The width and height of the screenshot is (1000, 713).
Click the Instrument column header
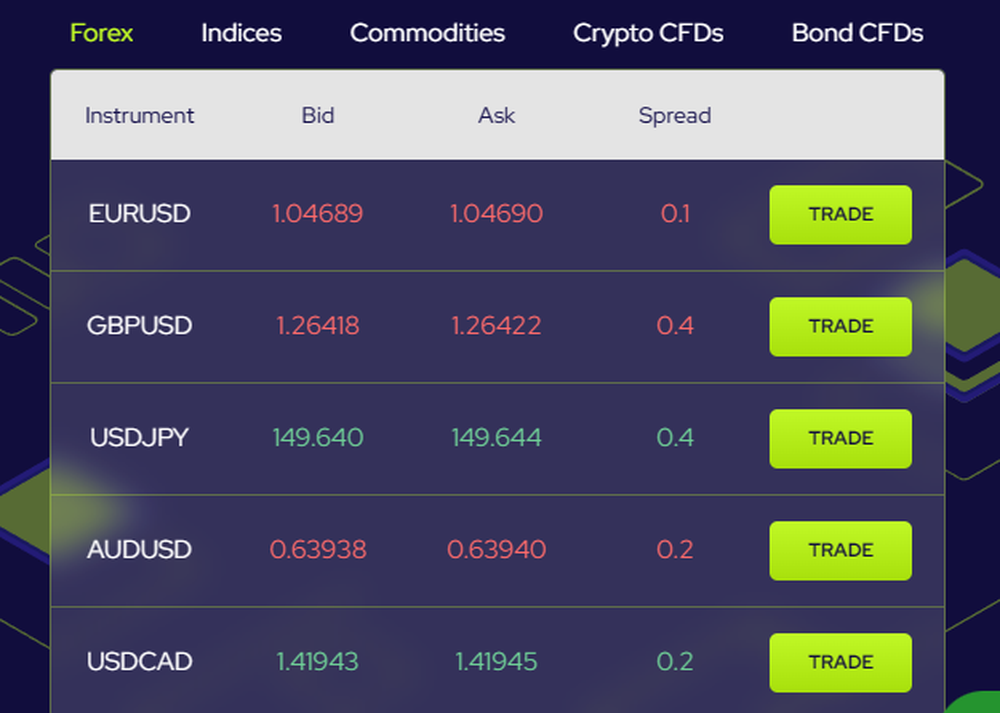tap(140, 115)
